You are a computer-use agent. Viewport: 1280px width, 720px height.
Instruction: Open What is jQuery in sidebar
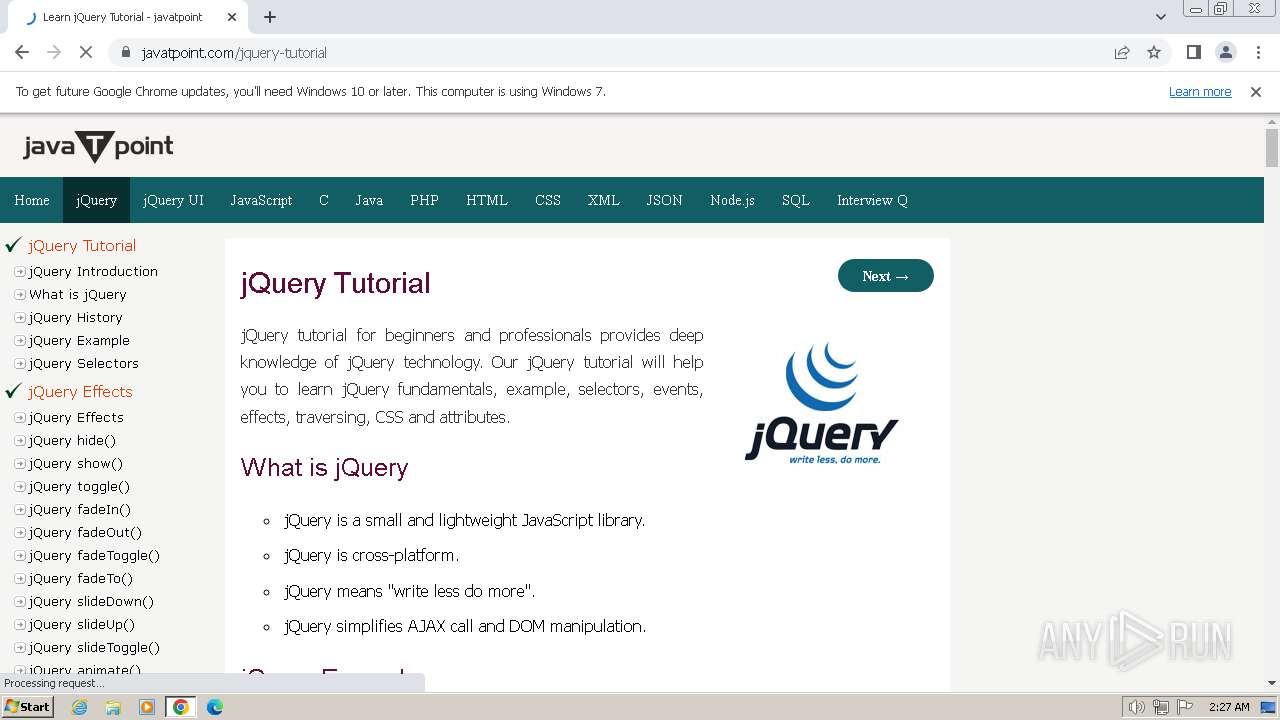coord(78,294)
